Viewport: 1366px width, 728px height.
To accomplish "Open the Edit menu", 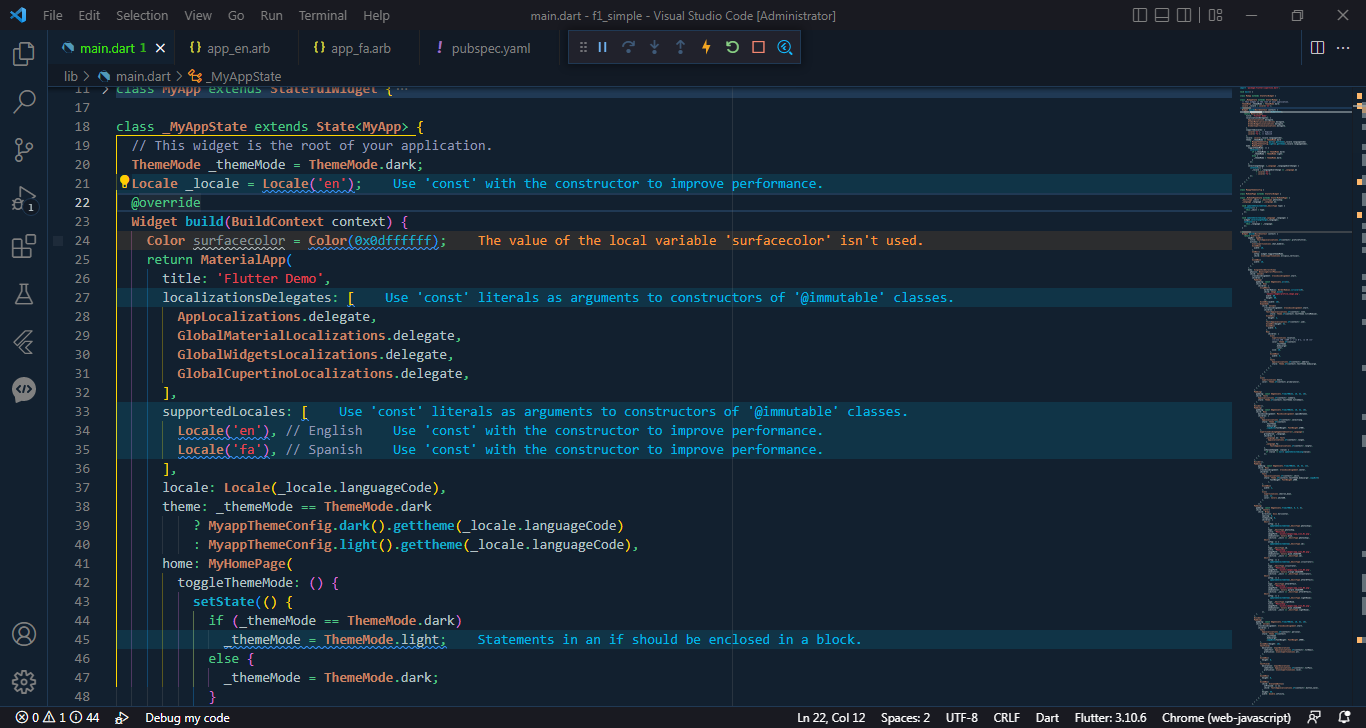I will point(89,15).
